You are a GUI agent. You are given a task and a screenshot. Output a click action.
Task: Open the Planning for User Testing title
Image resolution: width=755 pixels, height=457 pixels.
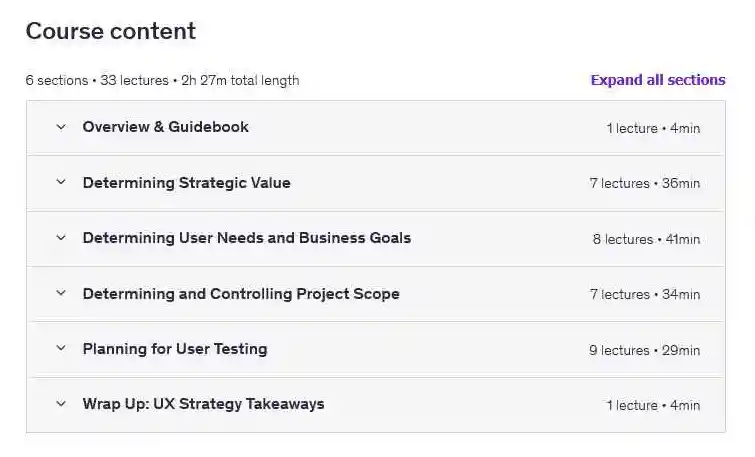click(x=174, y=349)
